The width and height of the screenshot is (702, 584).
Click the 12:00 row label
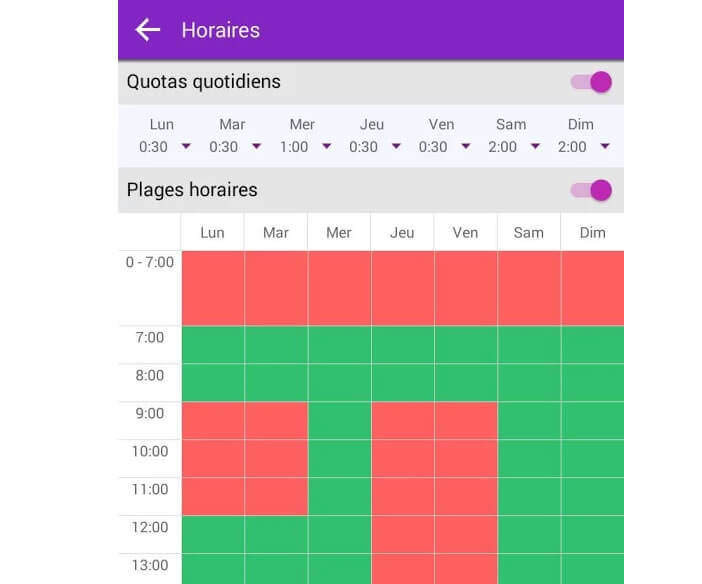[150, 527]
